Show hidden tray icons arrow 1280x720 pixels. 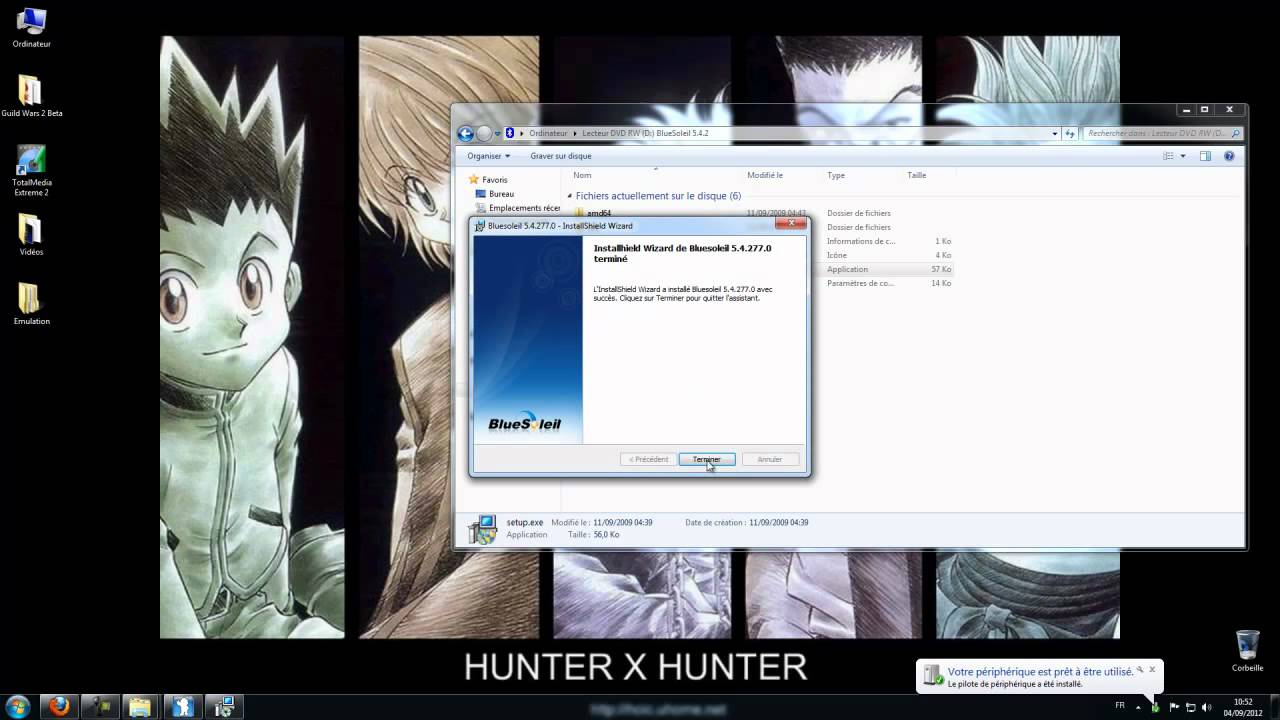pos(1138,707)
